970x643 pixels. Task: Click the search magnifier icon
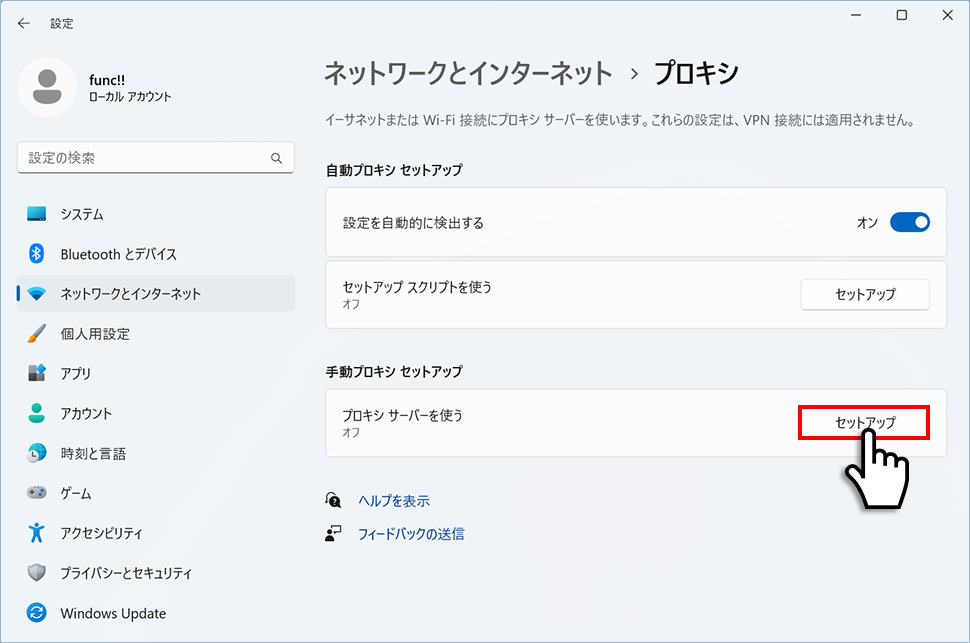click(x=277, y=158)
